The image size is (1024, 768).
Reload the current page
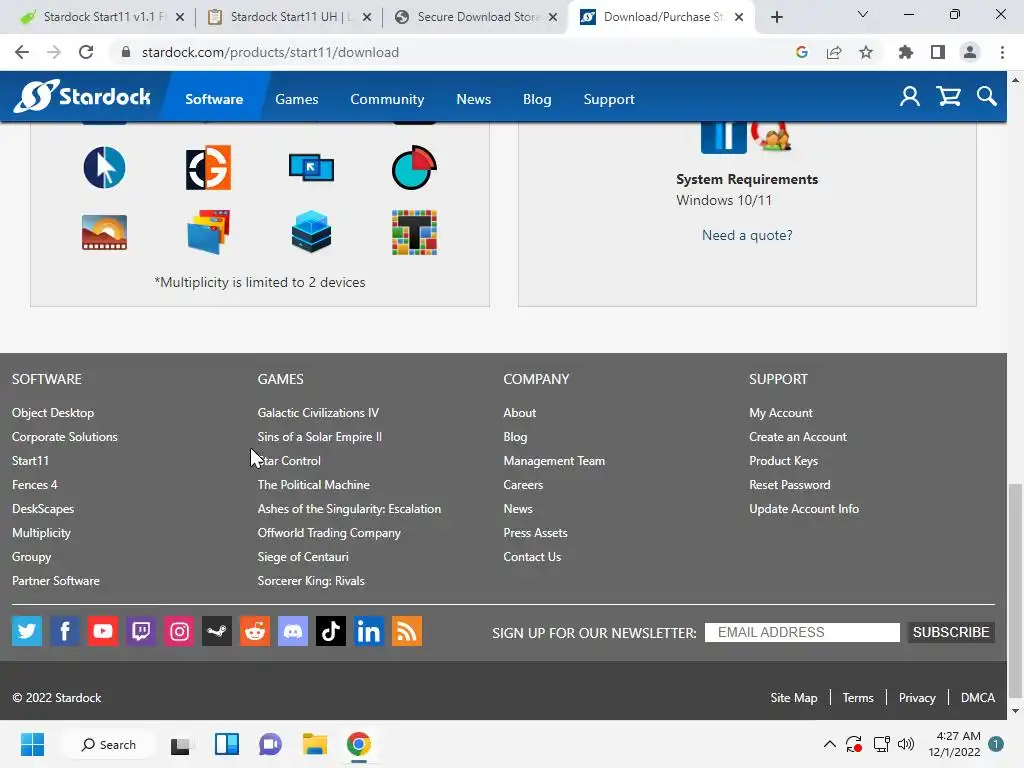(86, 52)
